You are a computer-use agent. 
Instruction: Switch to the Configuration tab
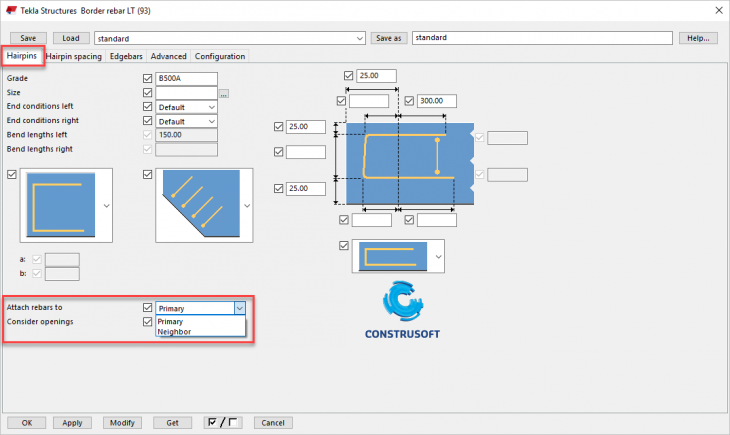(x=220, y=56)
